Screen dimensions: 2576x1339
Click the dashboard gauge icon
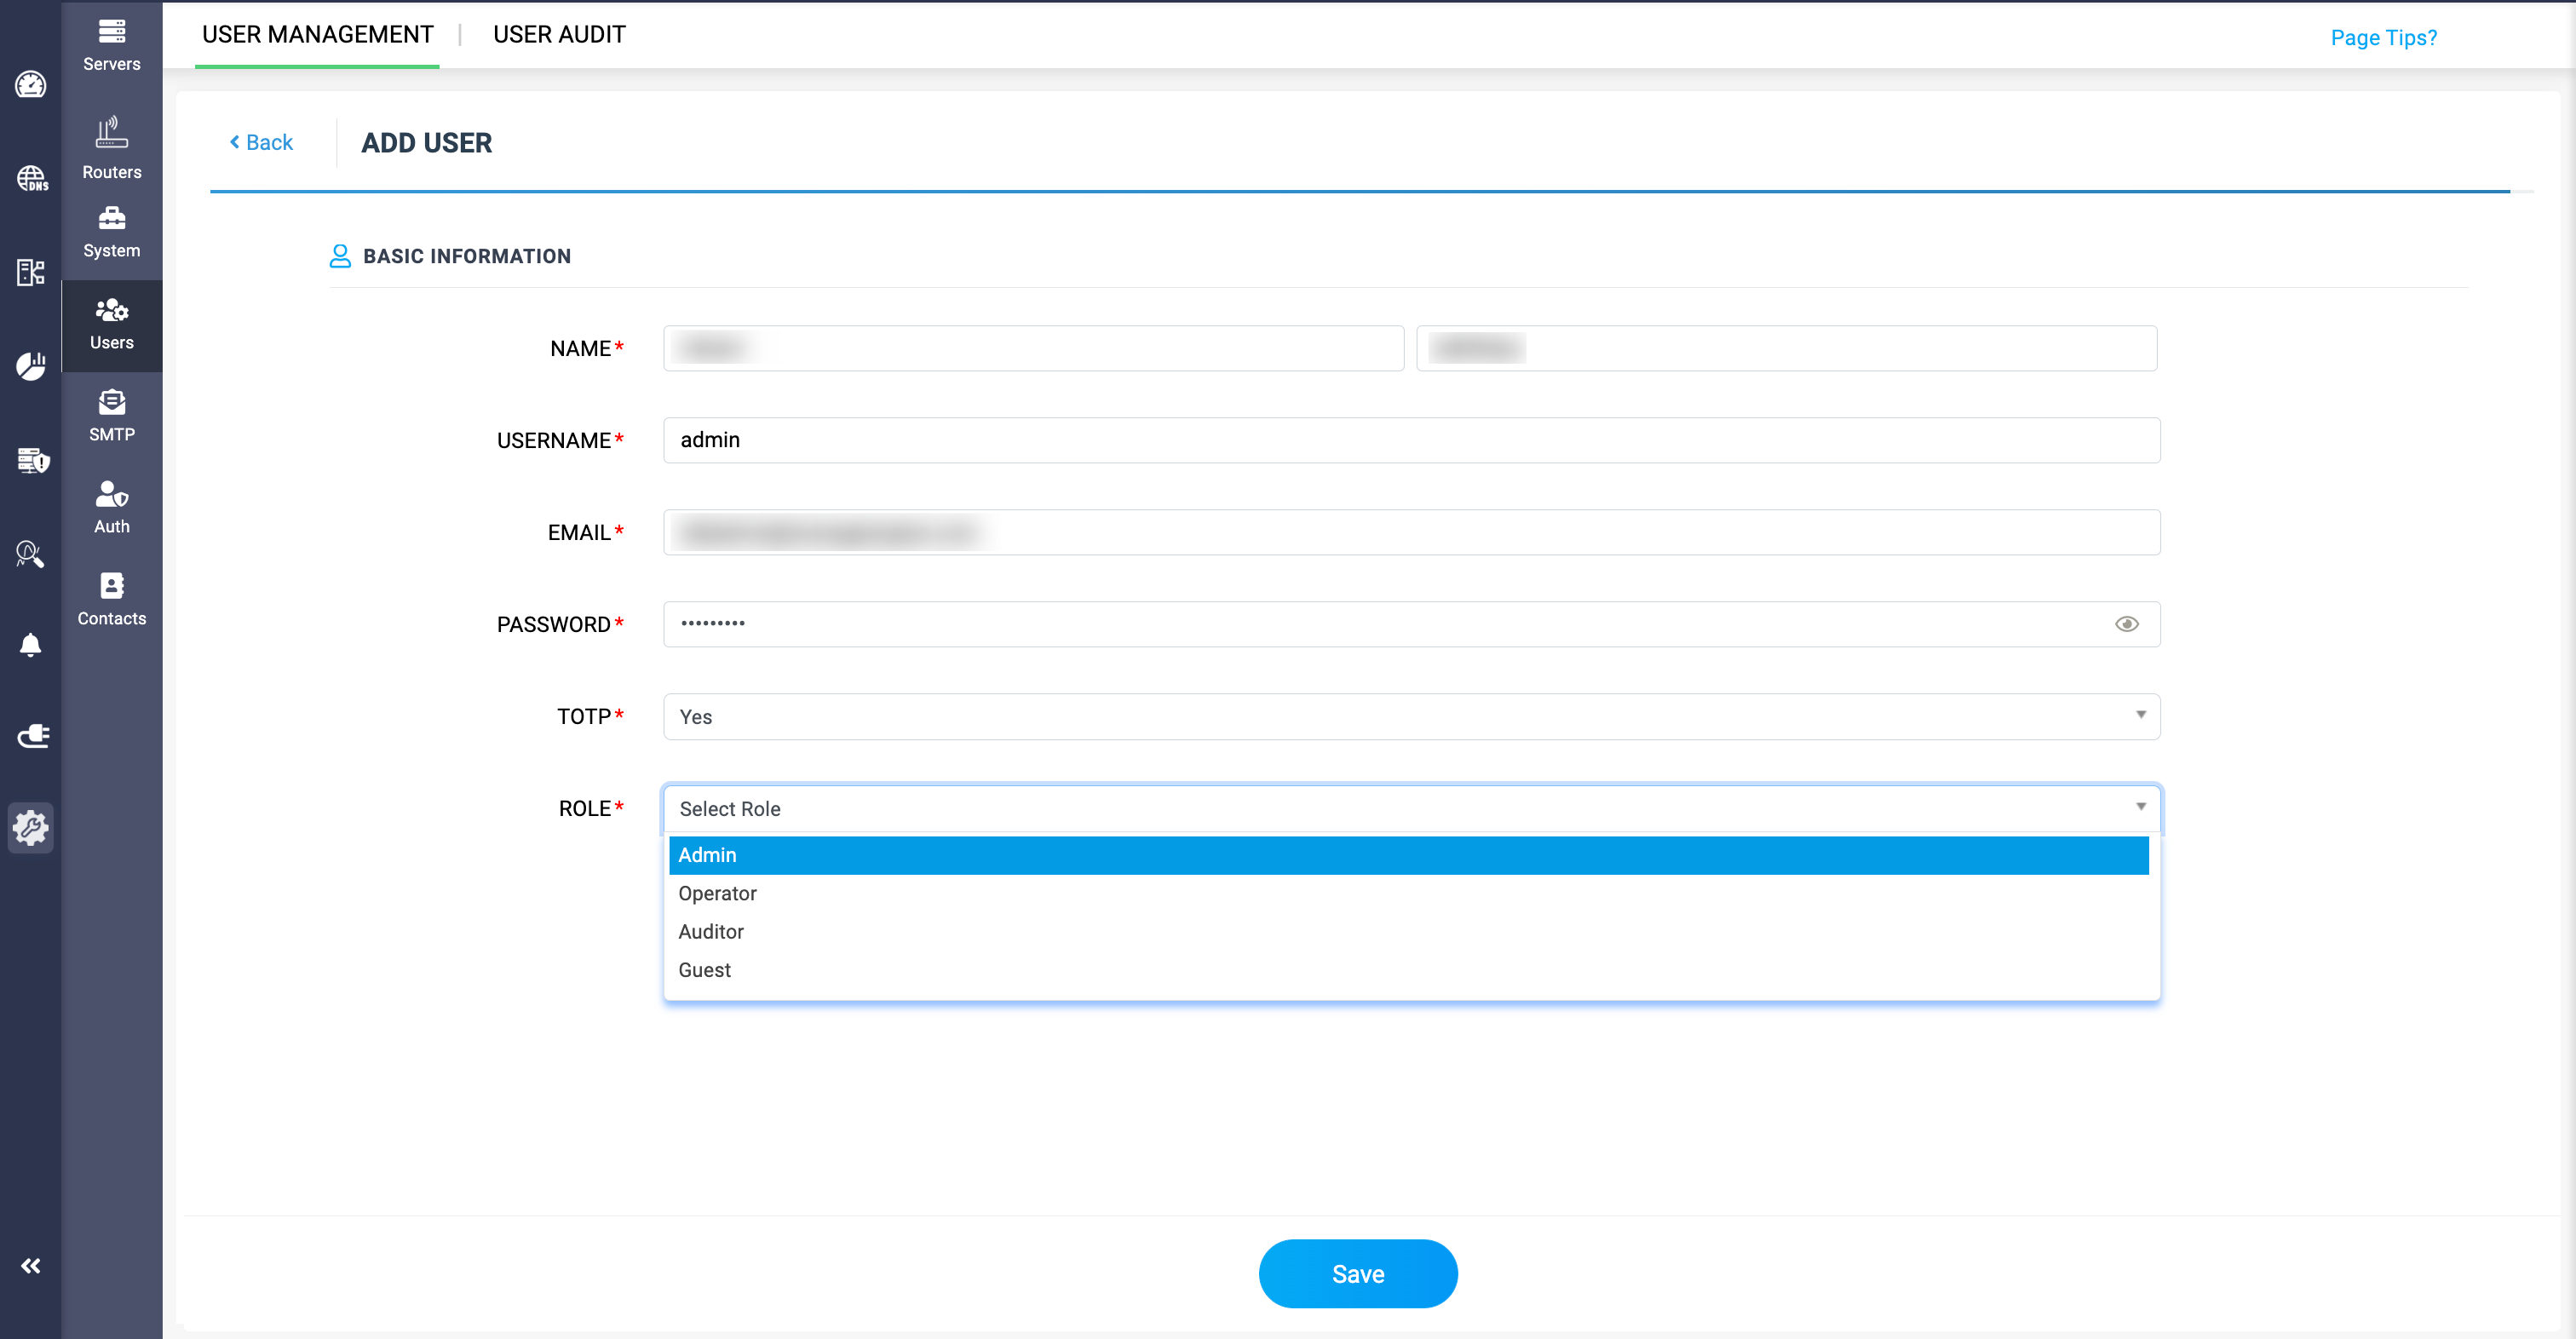30,85
